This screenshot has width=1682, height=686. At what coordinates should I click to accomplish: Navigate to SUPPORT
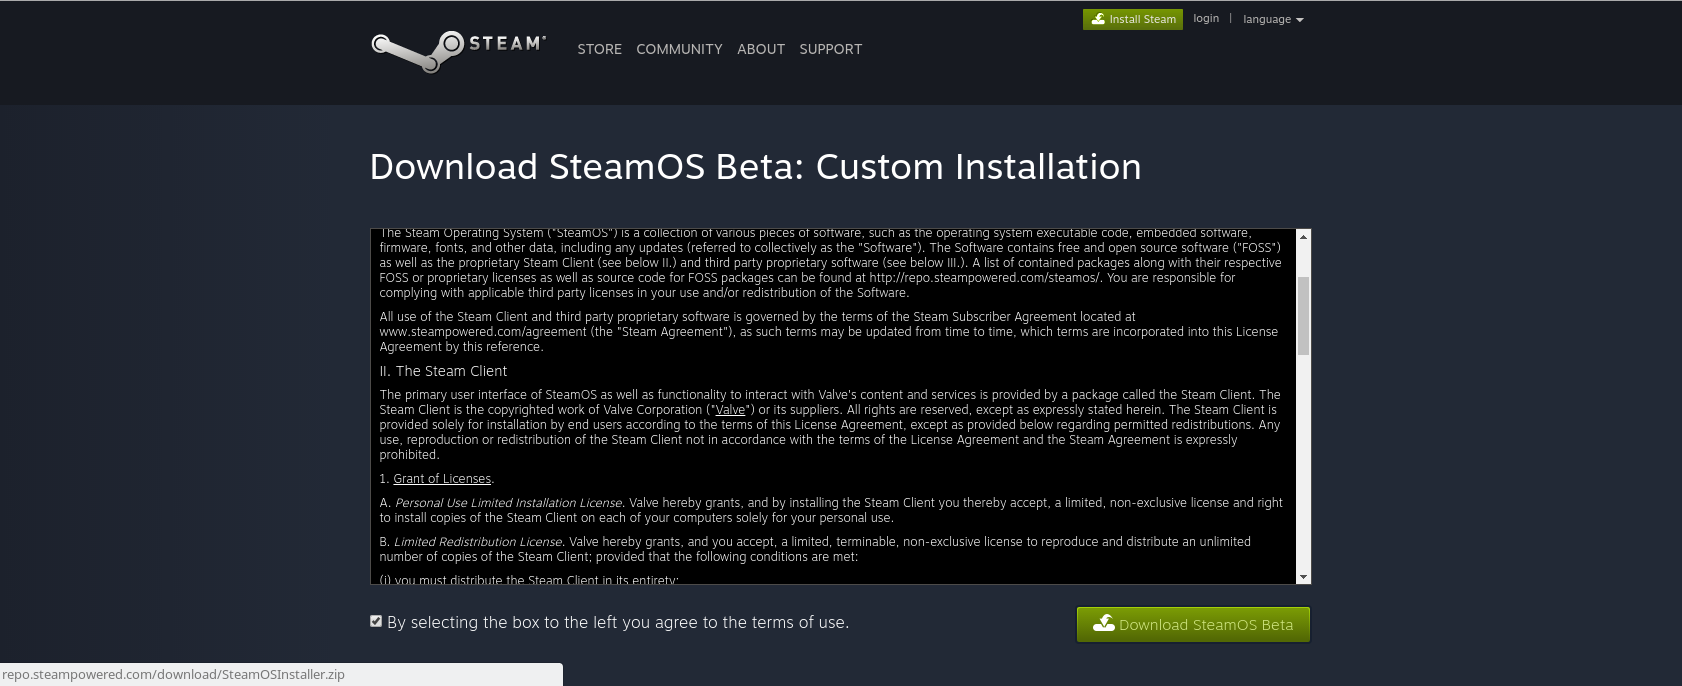tap(830, 49)
